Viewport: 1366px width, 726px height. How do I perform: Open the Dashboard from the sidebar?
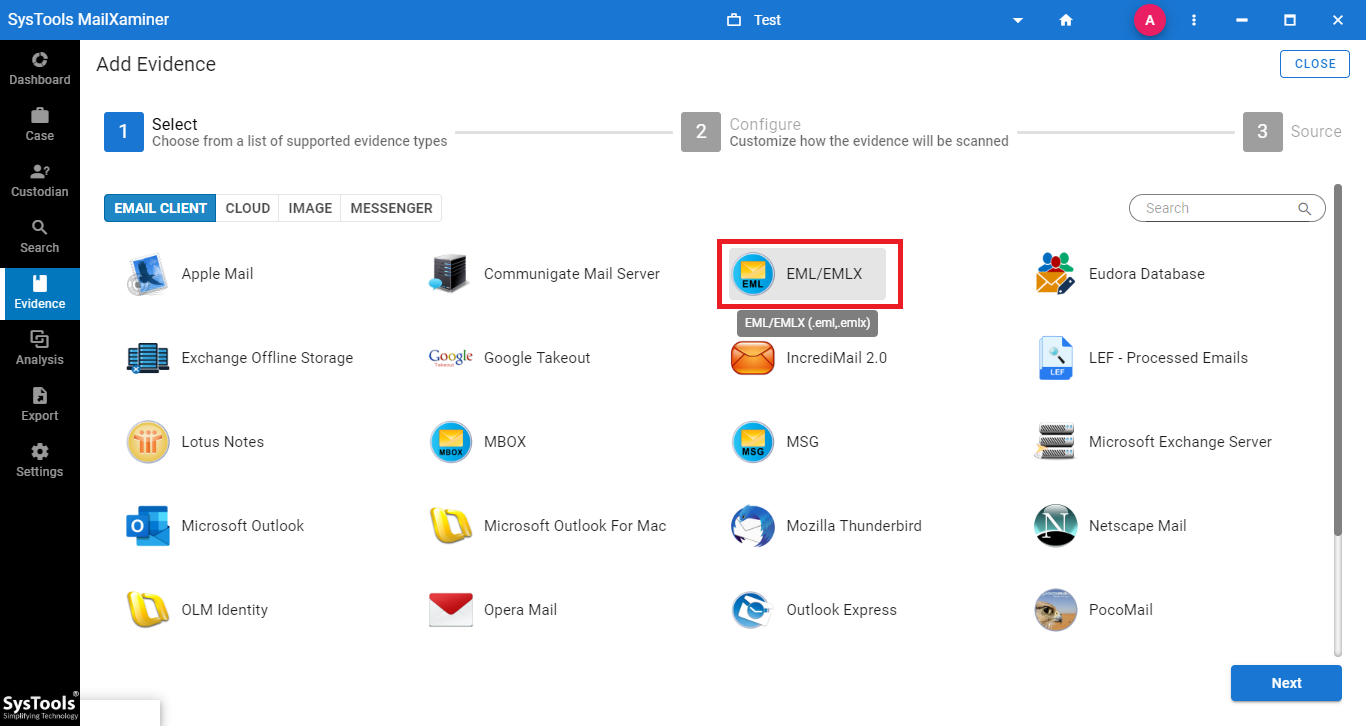tap(40, 69)
